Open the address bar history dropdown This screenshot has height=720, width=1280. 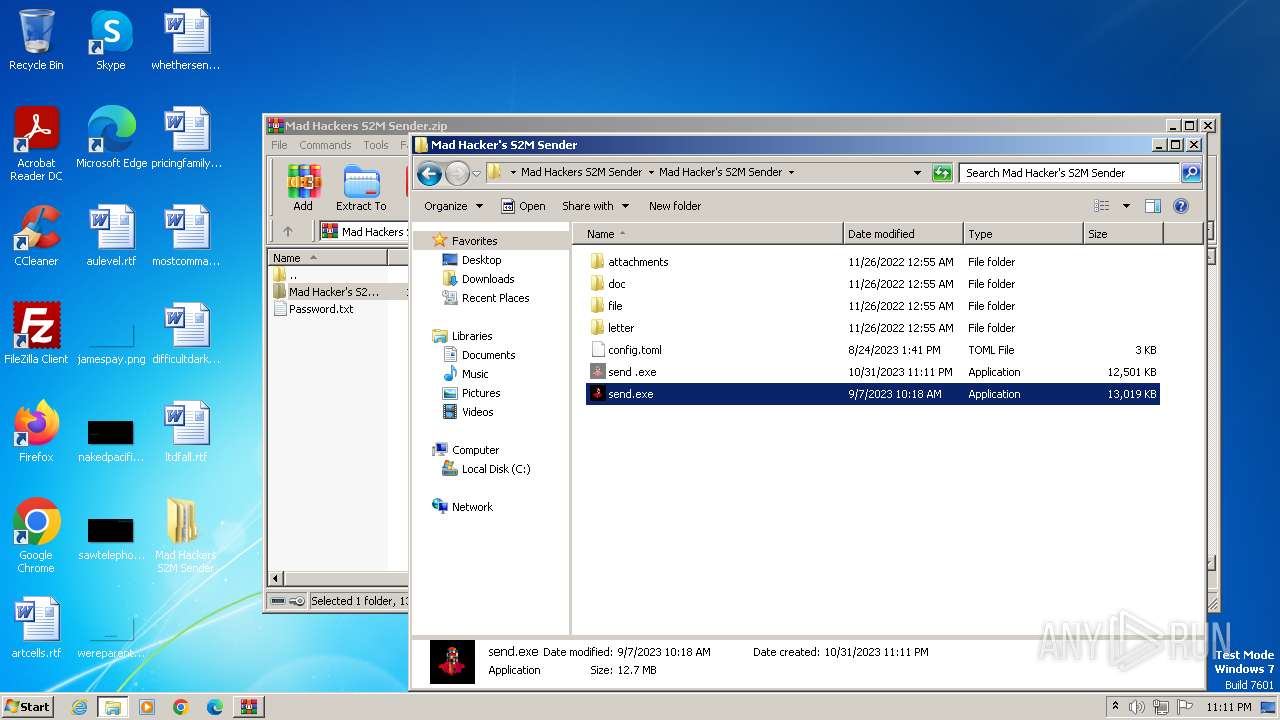click(x=917, y=173)
